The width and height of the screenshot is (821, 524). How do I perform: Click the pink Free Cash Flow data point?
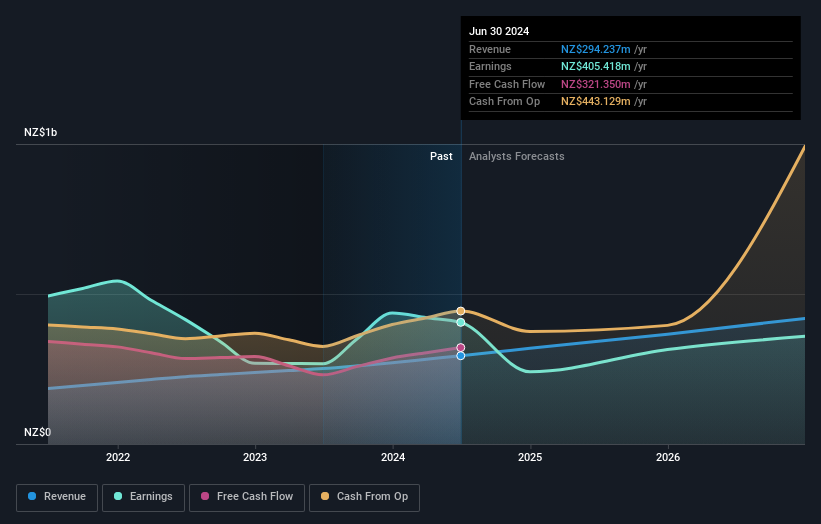click(x=461, y=348)
